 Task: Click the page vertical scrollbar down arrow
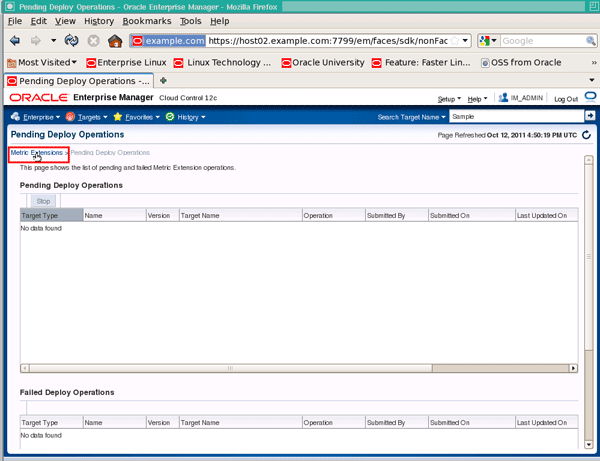point(589,444)
